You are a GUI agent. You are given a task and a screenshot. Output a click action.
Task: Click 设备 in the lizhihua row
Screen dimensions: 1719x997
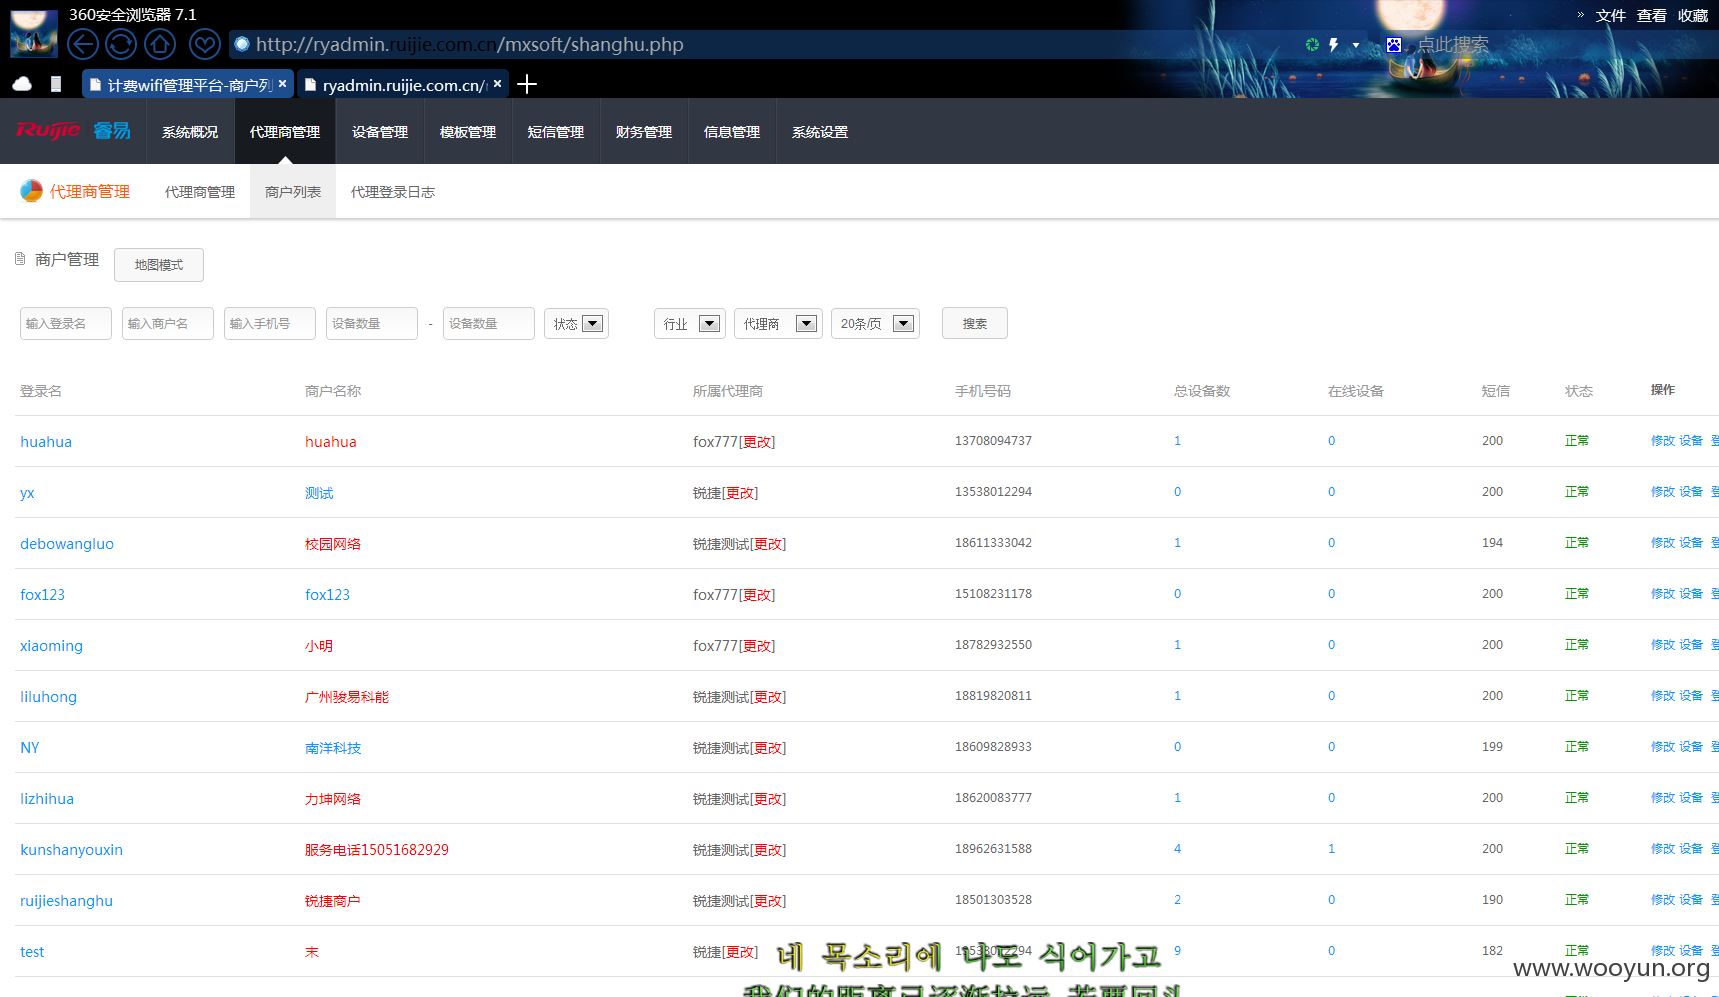(1690, 797)
